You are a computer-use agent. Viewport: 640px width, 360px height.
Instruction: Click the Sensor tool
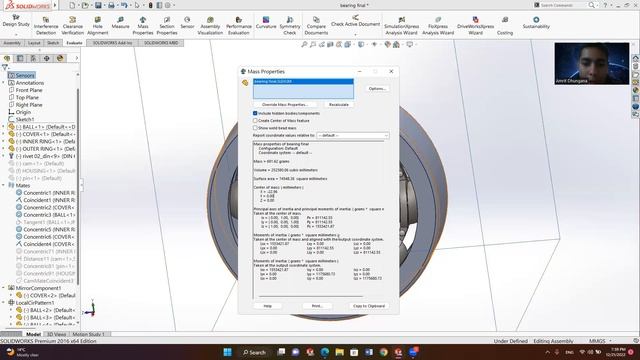[187, 23]
